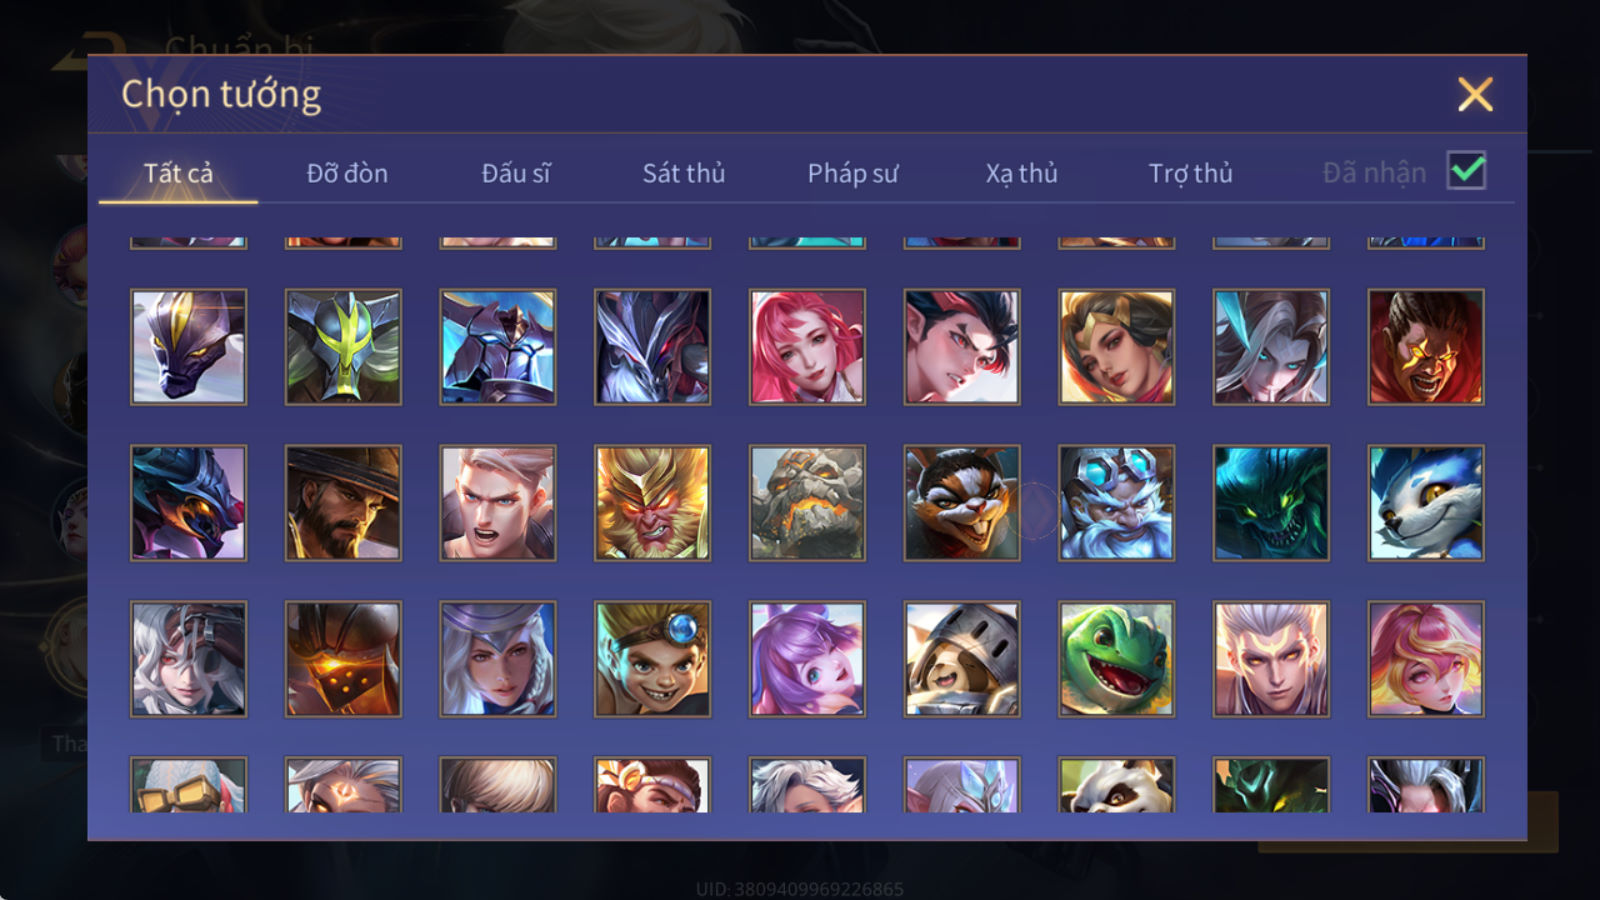The image size is (1600, 900).
Task: Filter heroes by Đấu sĩ tab
Action: (x=516, y=173)
